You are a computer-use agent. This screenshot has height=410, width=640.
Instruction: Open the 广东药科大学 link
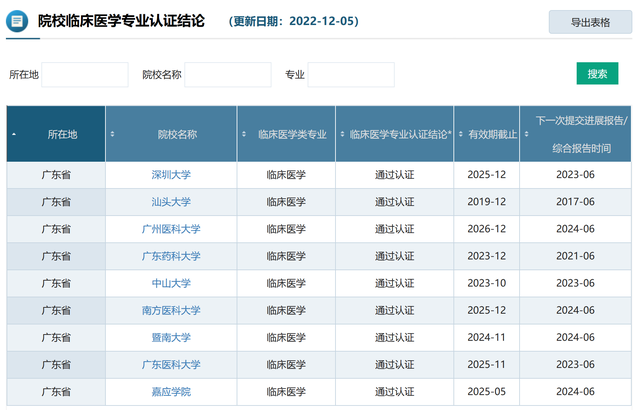pyautogui.click(x=171, y=256)
